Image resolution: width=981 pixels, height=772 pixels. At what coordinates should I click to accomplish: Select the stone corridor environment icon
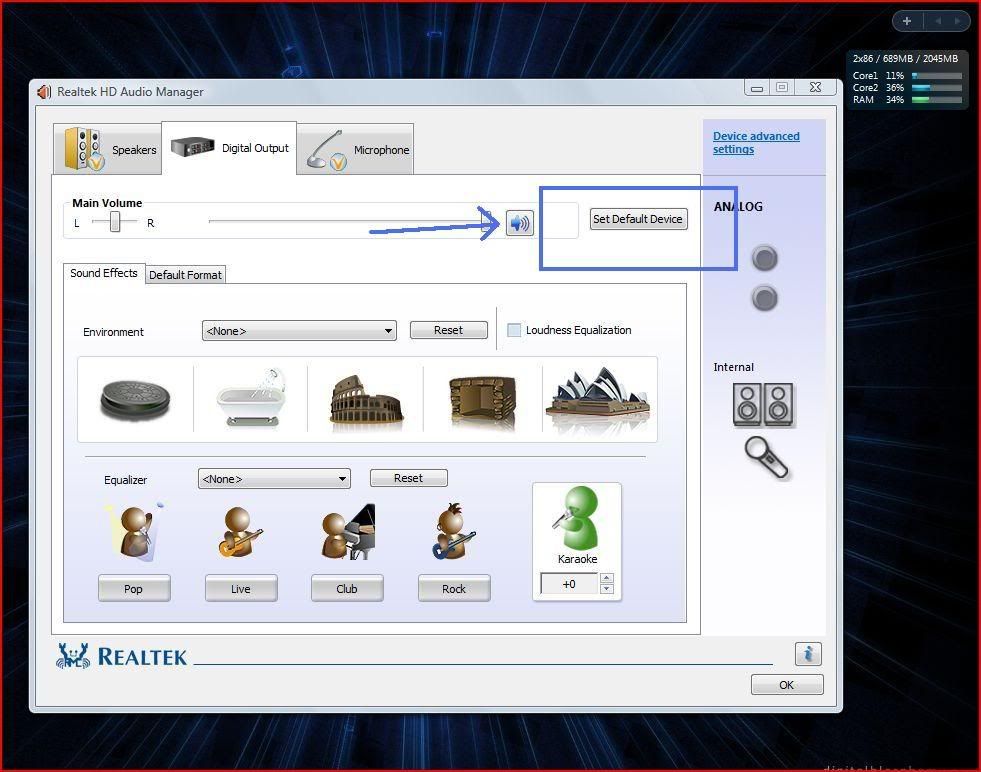click(x=482, y=402)
